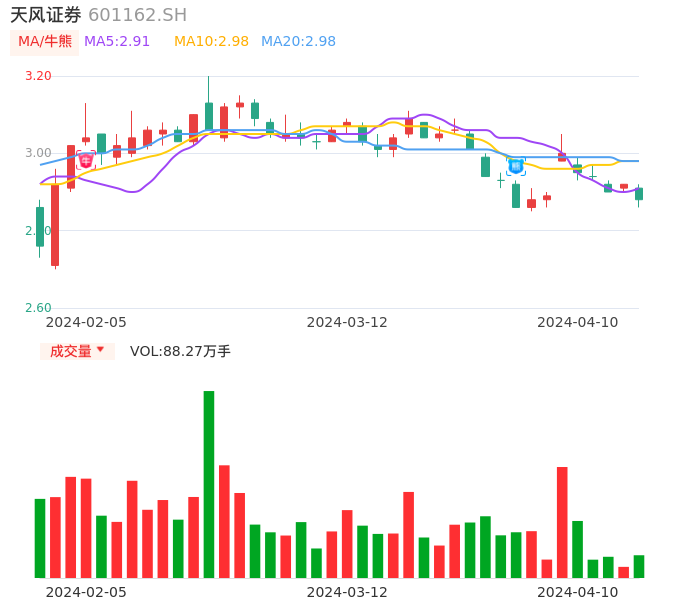The height and width of the screenshot is (606, 686).
Task: Click the 2024-04-10 date under the candlestick chart
Action: pyautogui.click(x=578, y=322)
